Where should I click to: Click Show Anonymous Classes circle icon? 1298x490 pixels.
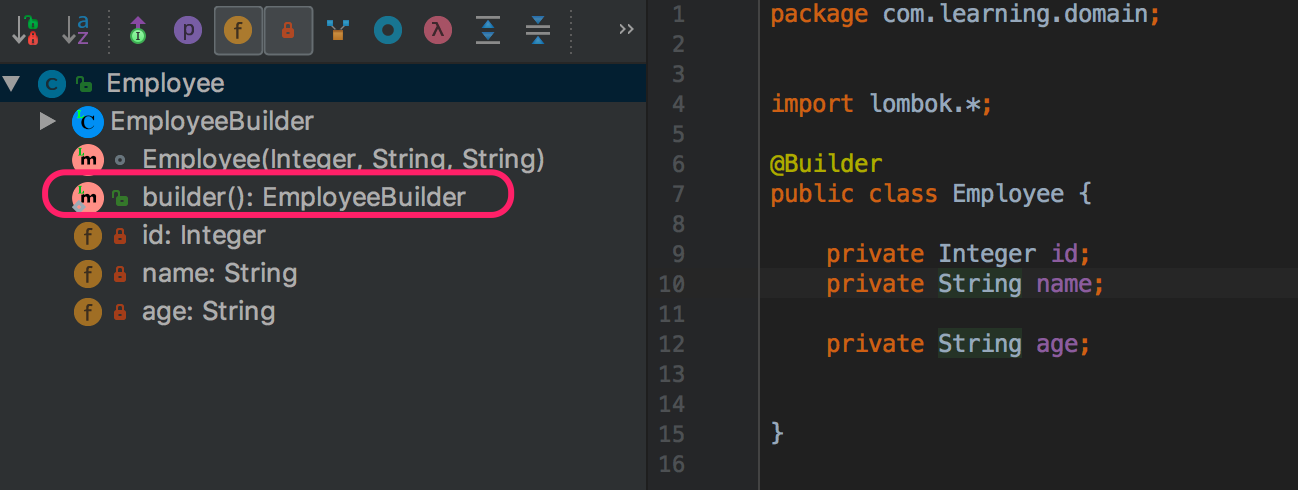388,30
